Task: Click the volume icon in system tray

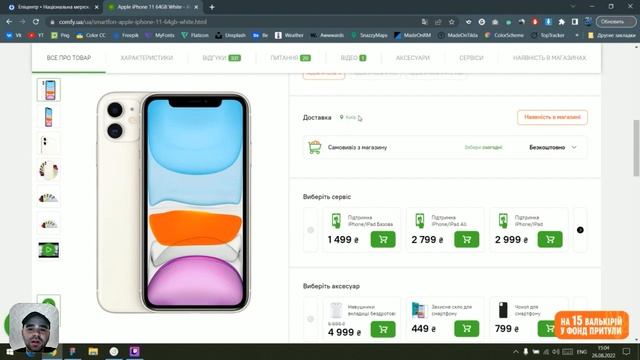Action: [x=556, y=351]
